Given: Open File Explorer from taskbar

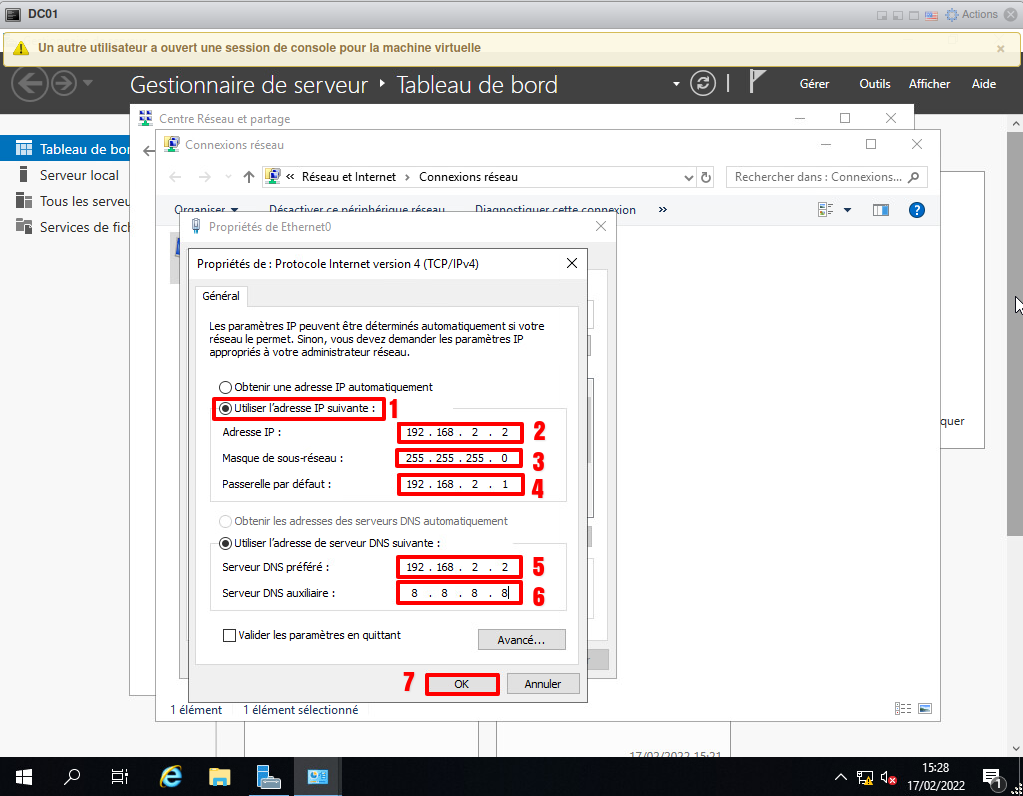Looking at the screenshot, I should tap(220, 777).
